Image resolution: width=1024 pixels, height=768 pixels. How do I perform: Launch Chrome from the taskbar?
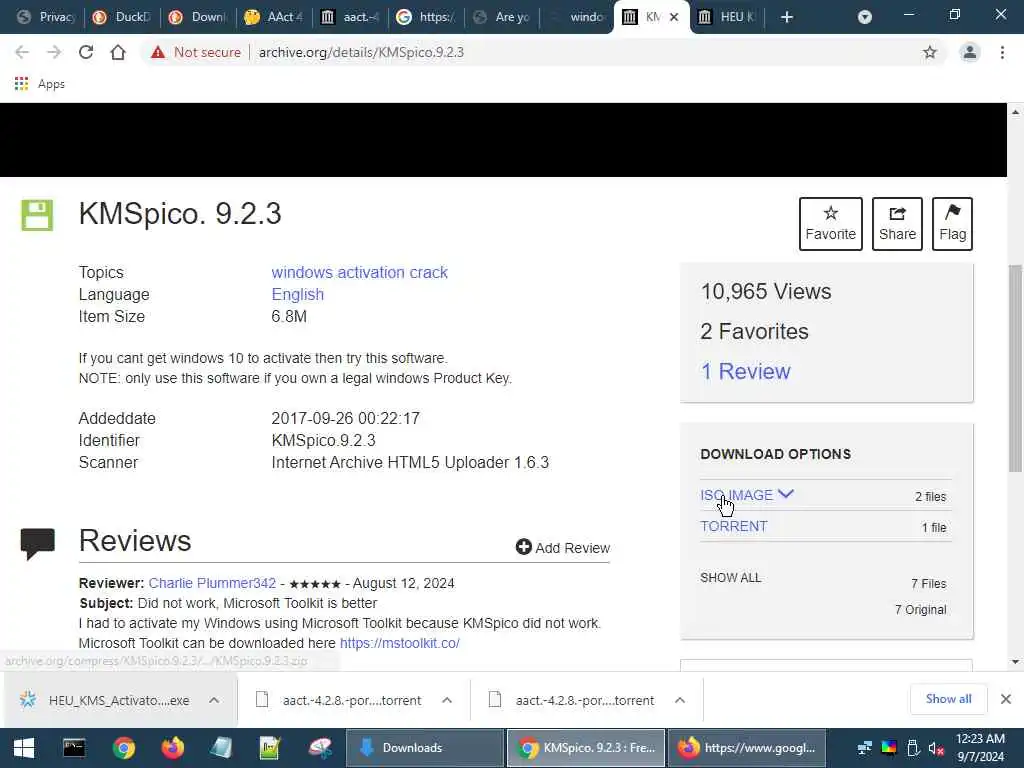click(123, 748)
